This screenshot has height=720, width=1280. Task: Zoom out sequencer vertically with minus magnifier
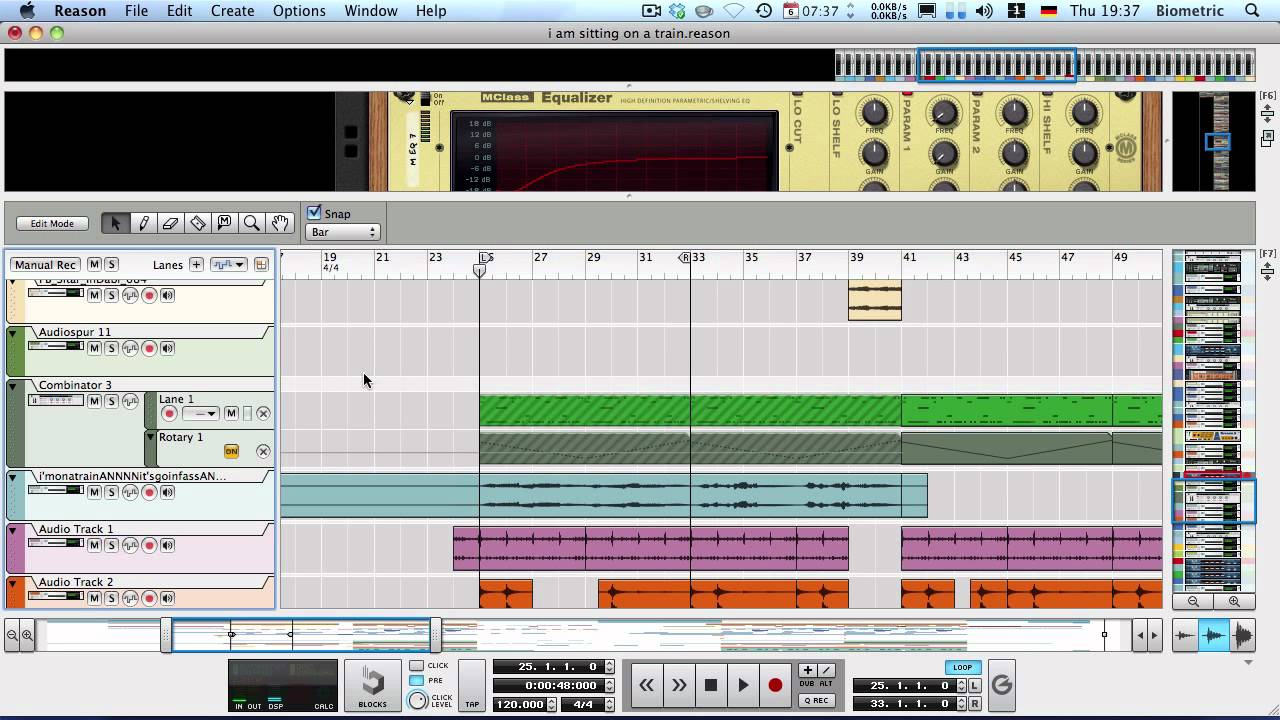[x=1193, y=601]
